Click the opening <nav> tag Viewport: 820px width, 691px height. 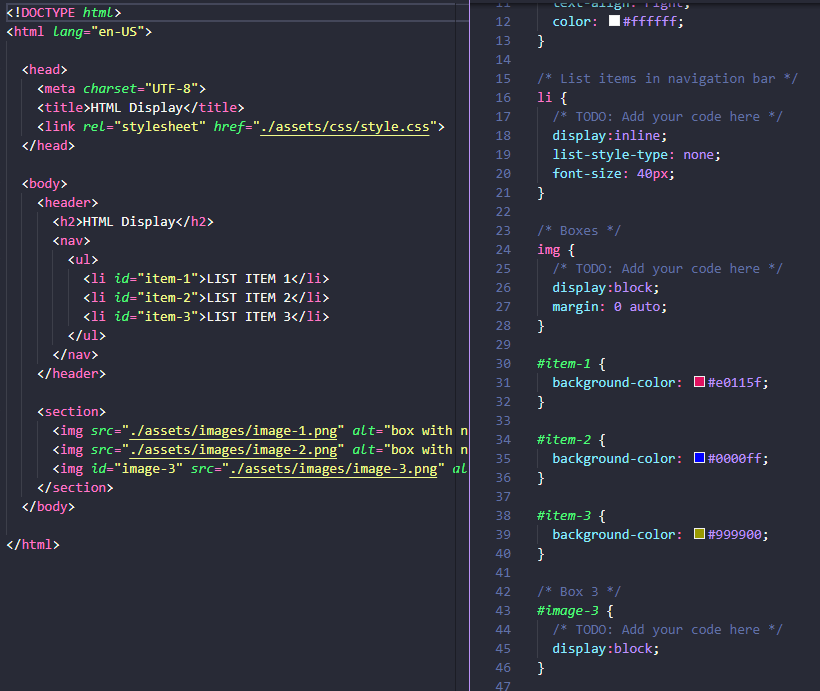72,241
